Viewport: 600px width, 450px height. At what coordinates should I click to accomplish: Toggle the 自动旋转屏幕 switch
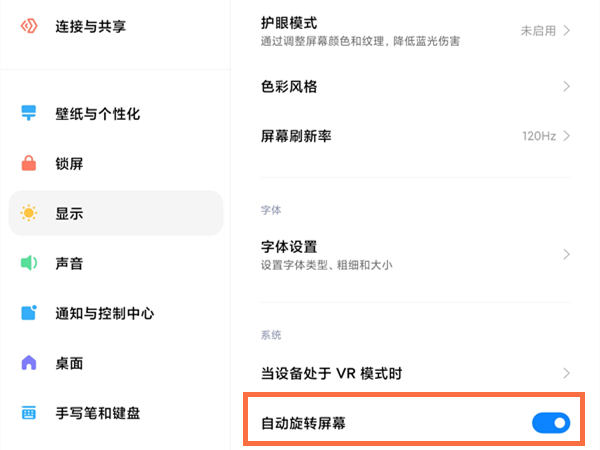(550, 423)
